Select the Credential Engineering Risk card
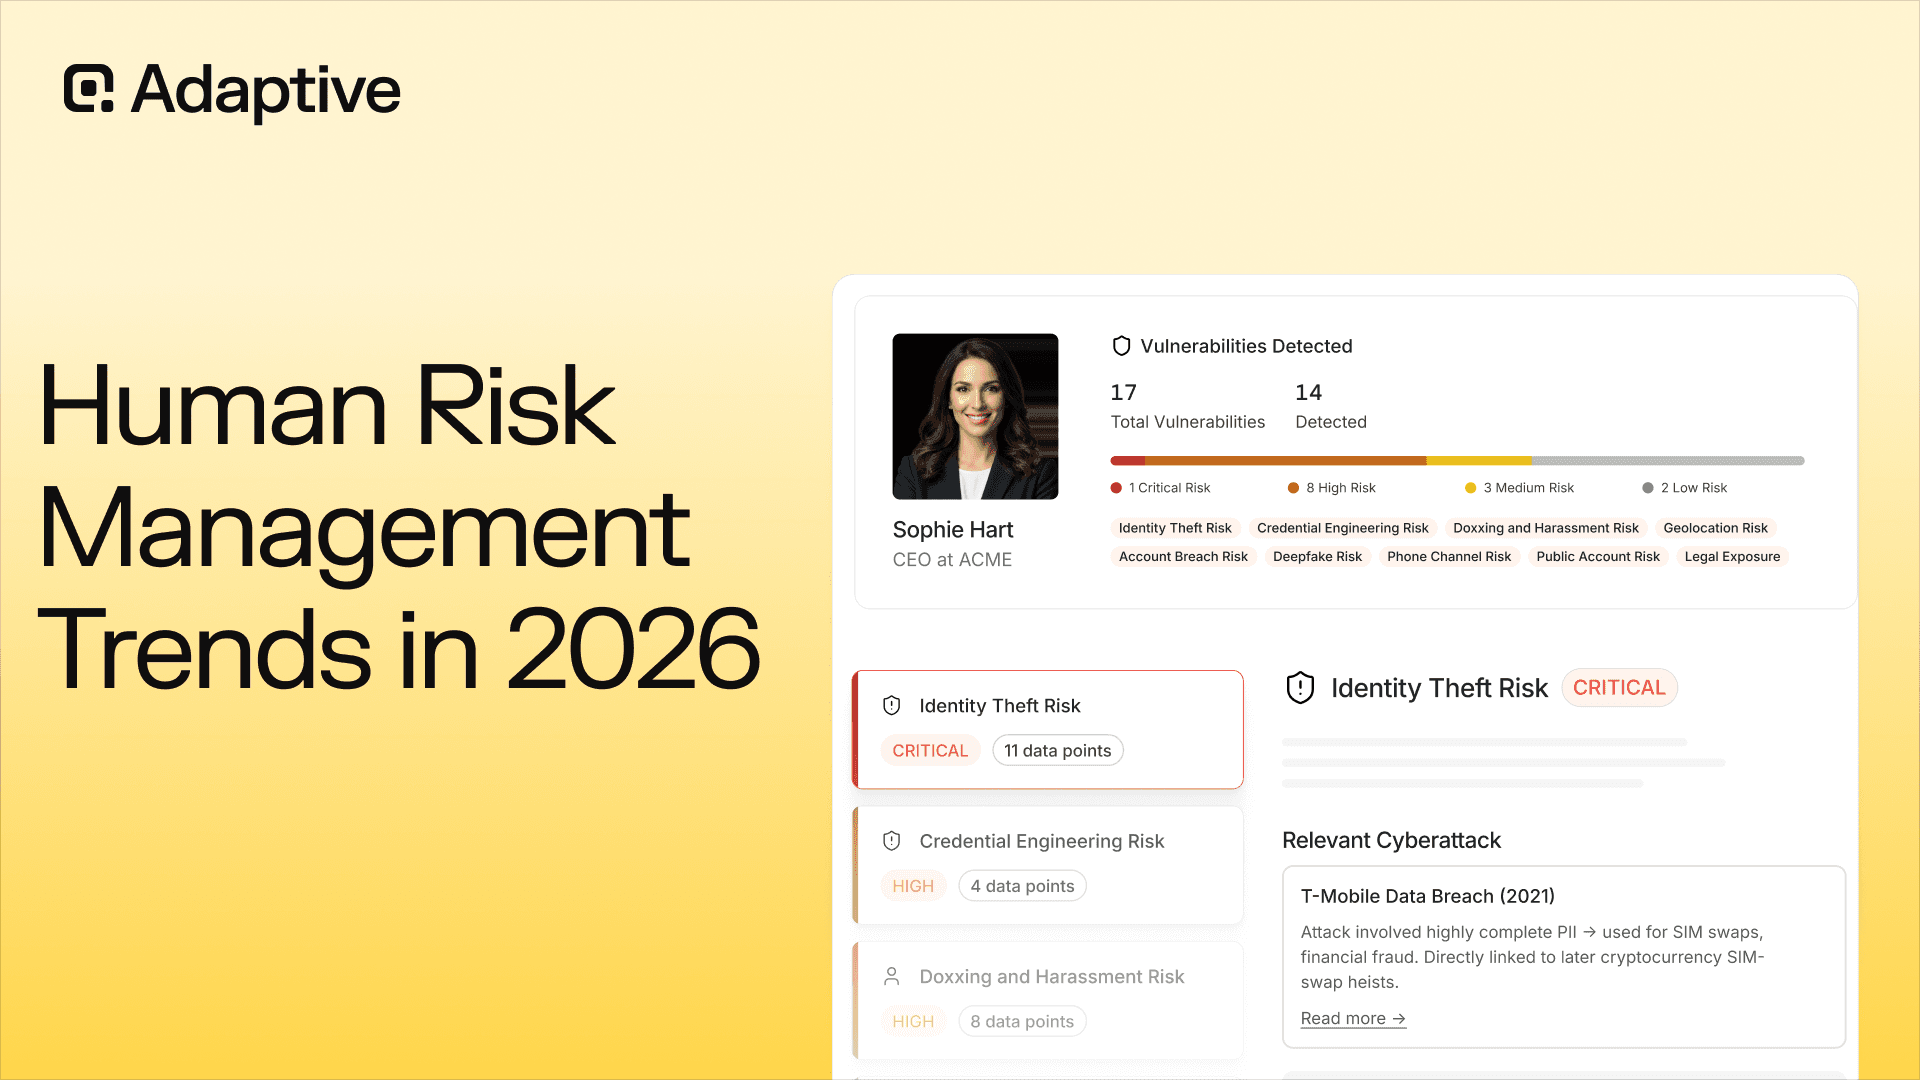This screenshot has width=1920, height=1080. click(1048, 865)
